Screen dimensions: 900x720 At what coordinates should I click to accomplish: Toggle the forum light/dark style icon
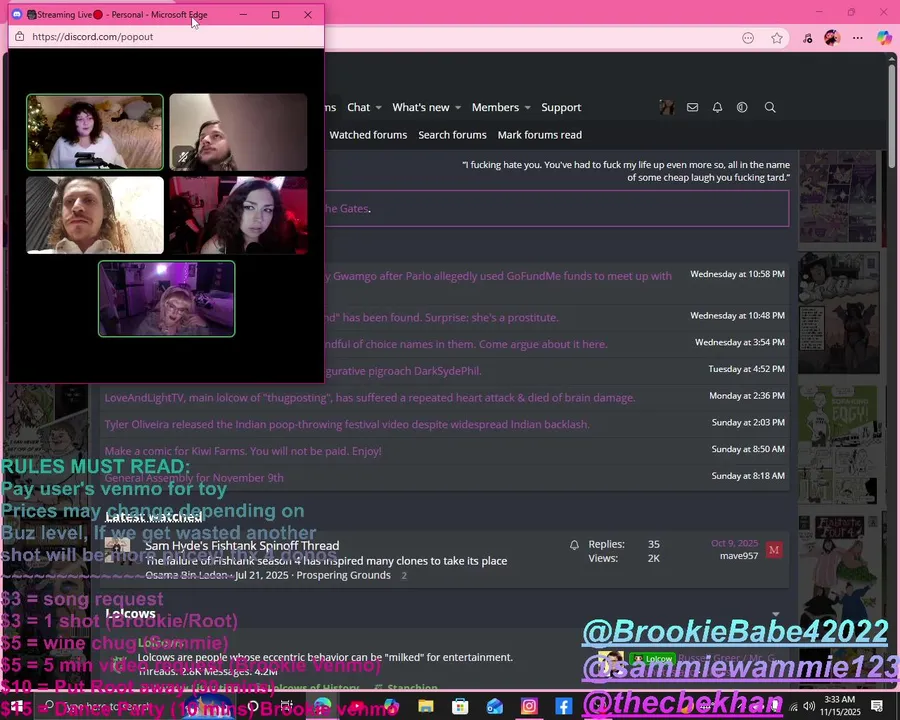coord(742,107)
